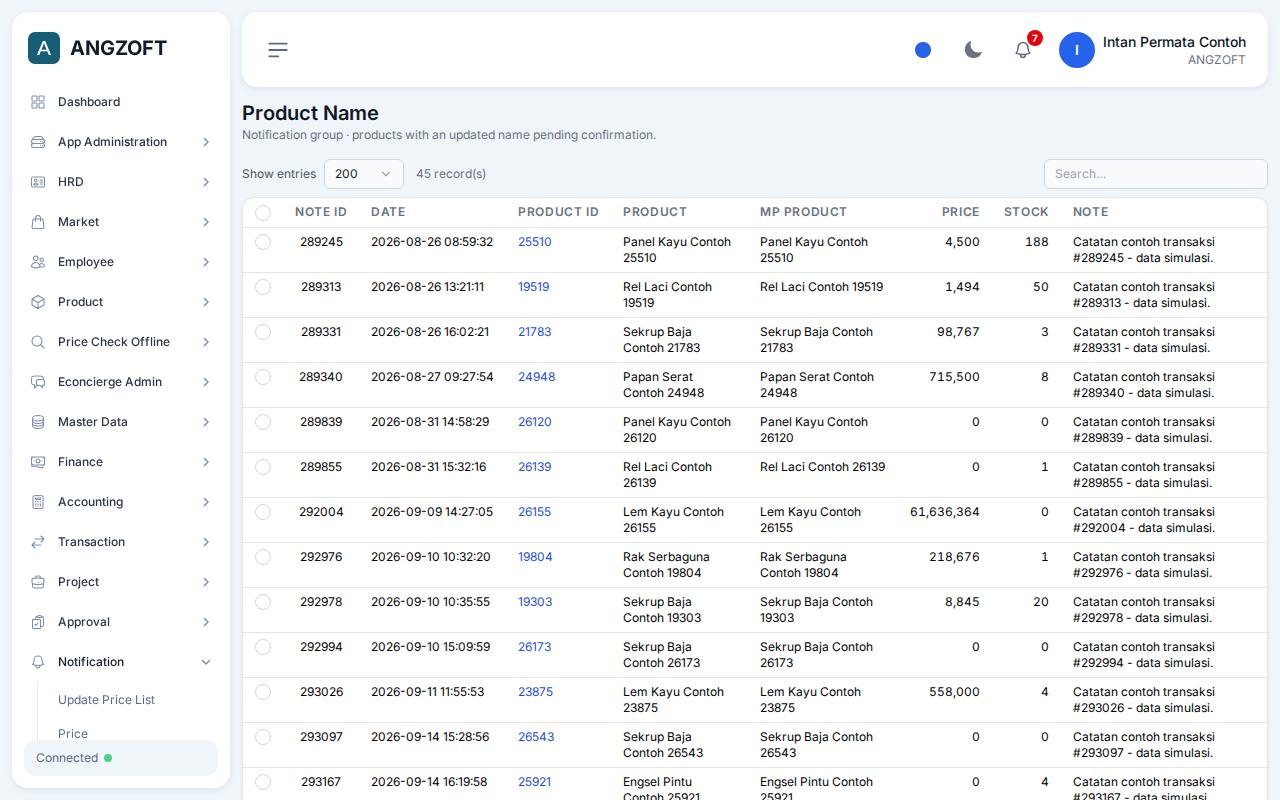
Task: Open the user avatar "I" icon
Action: (1077, 50)
